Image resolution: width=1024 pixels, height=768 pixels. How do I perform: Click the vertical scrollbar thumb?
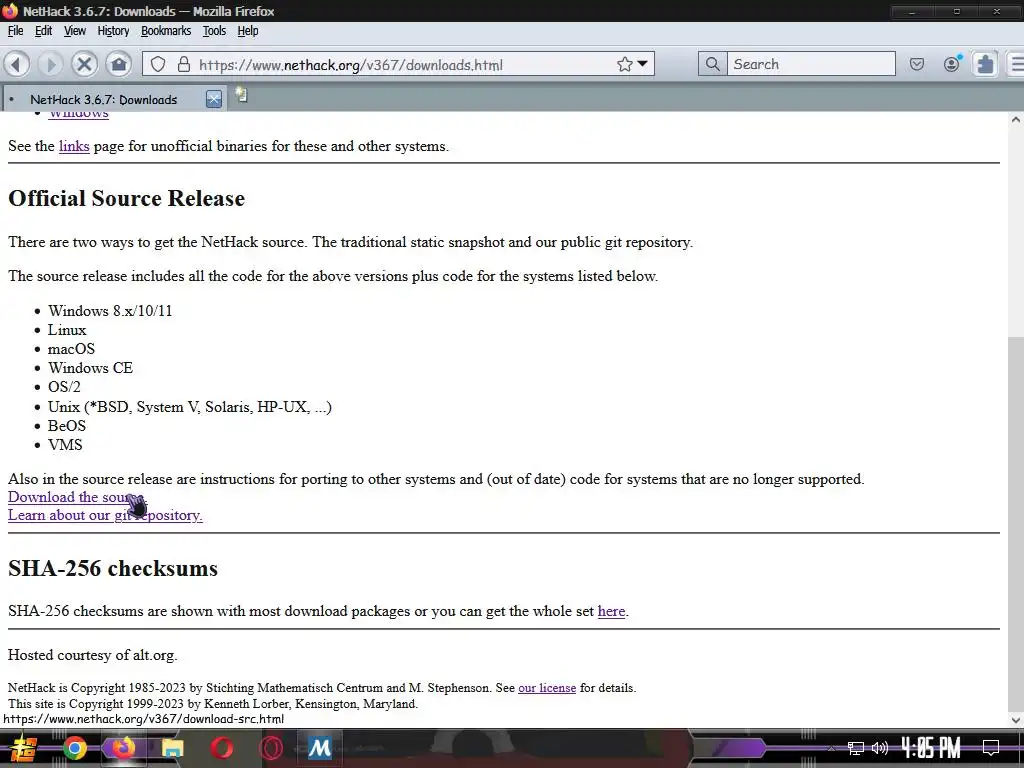point(1016,522)
